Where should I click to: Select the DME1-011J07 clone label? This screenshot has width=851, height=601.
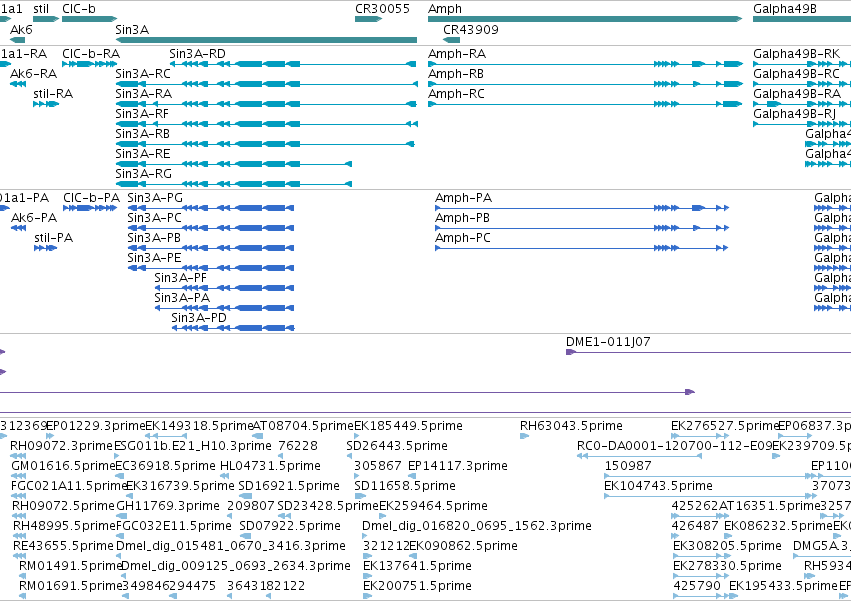click(x=608, y=342)
